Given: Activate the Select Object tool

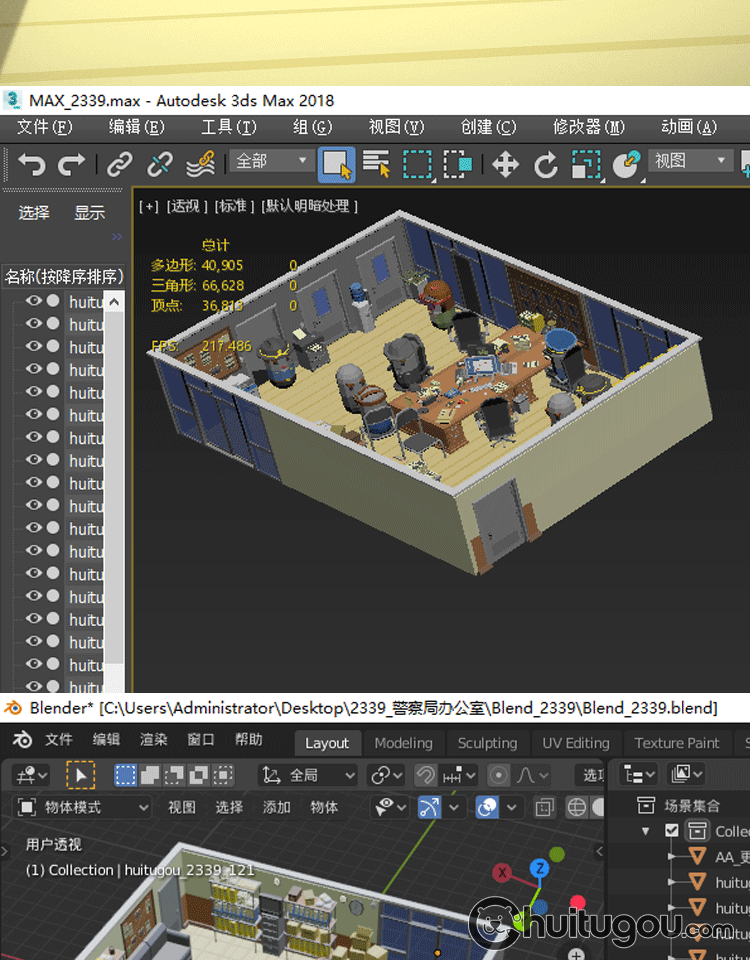Looking at the screenshot, I should (336, 164).
